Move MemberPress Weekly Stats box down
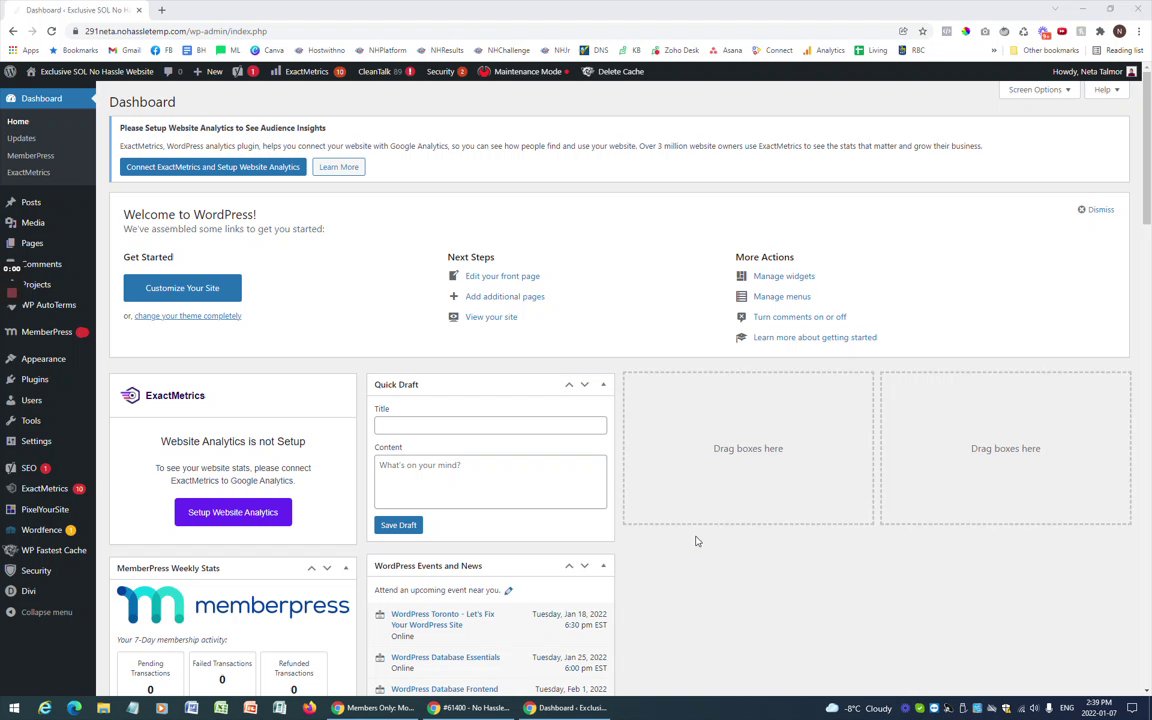 (327, 569)
